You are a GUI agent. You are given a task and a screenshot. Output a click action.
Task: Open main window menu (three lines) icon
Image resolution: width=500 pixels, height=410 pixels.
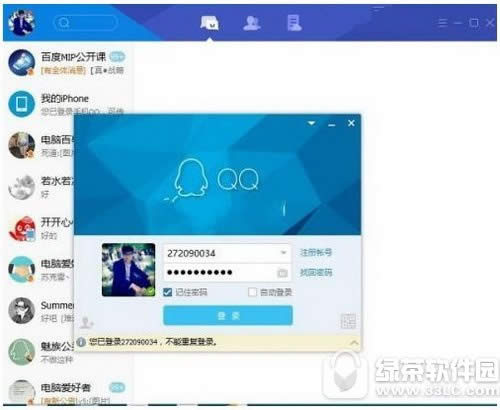443,23
